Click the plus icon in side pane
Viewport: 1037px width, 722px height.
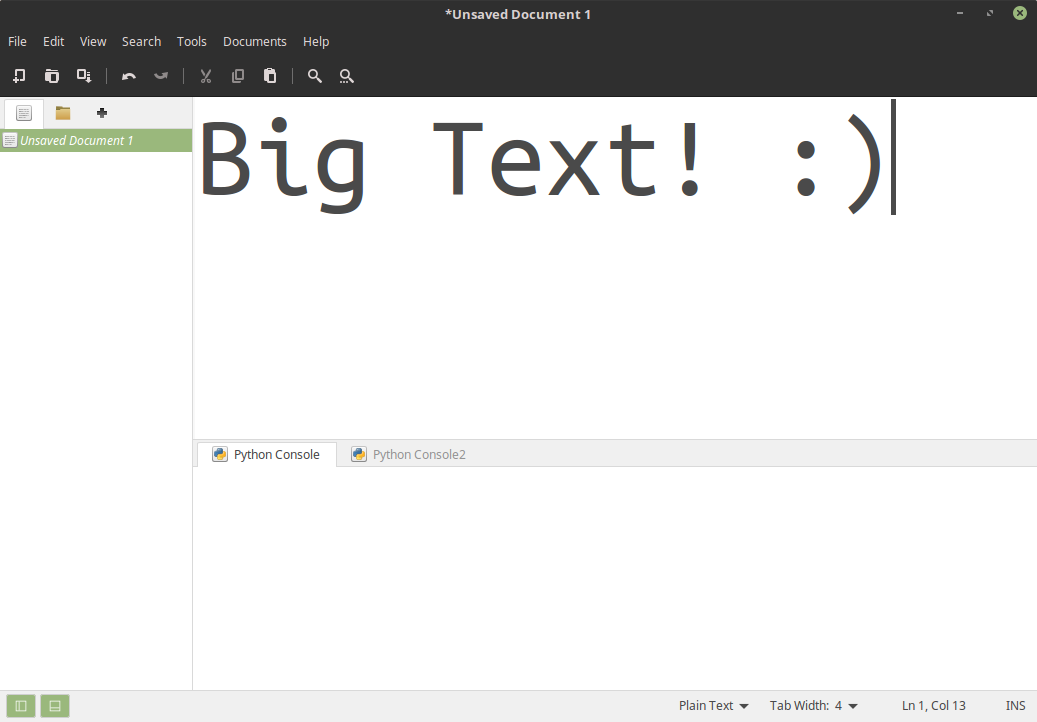click(x=102, y=113)
